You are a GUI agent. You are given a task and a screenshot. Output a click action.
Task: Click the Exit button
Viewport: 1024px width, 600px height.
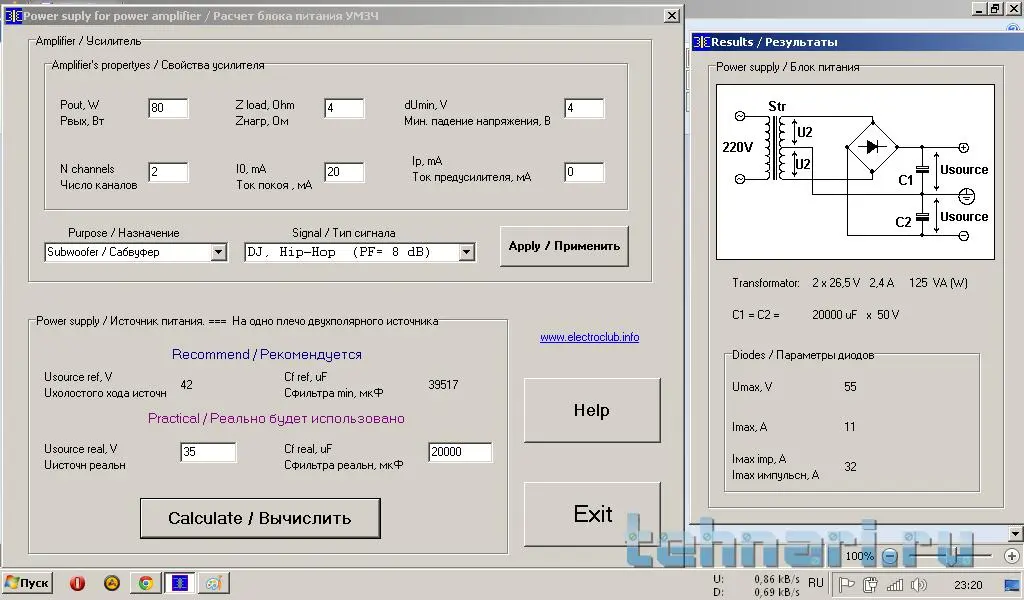point(592,514)
